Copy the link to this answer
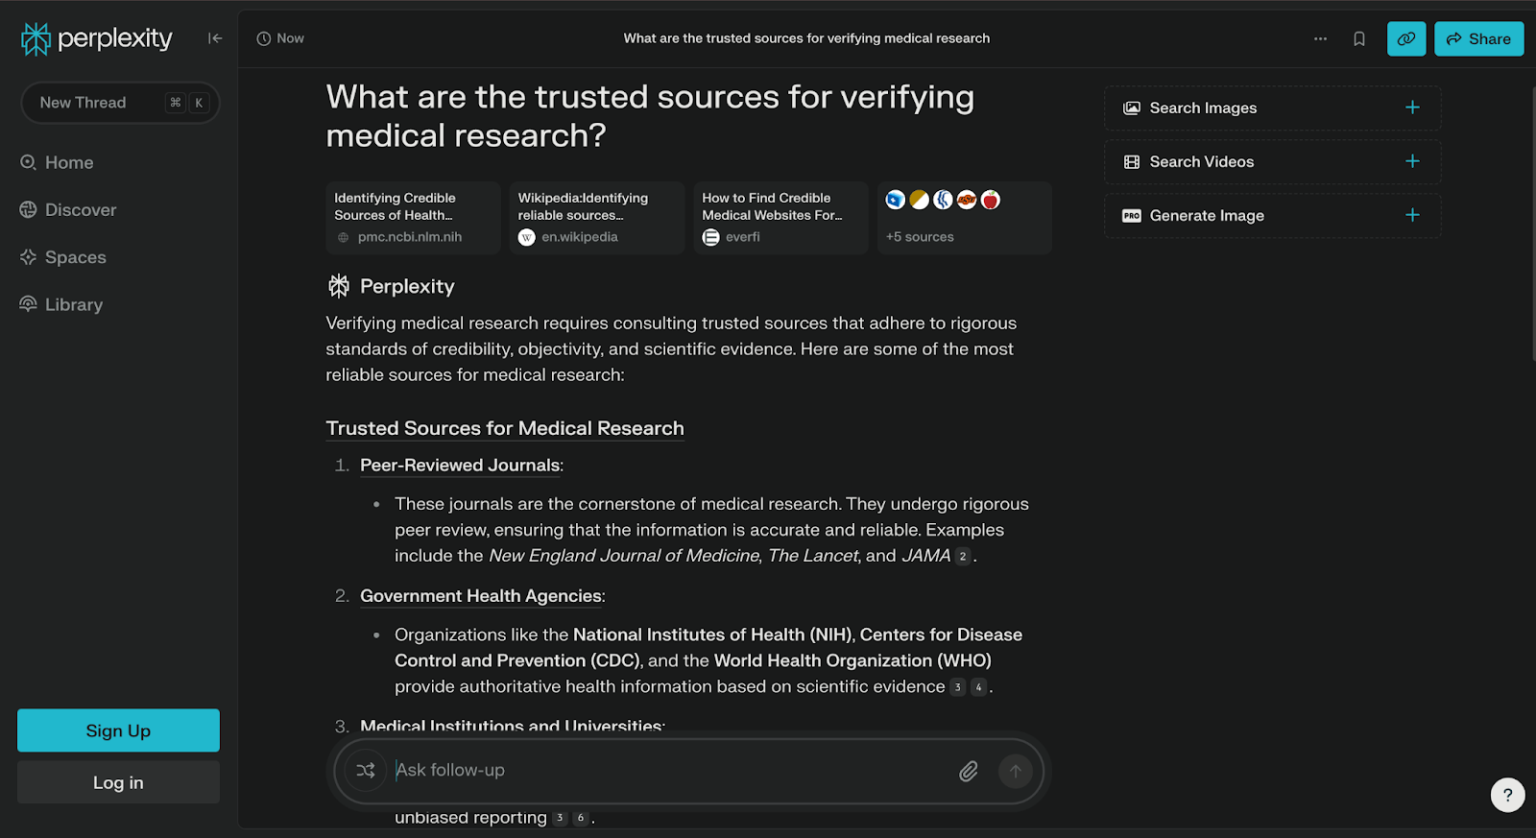1536x838 pixels. click(x=1406, y=38)
